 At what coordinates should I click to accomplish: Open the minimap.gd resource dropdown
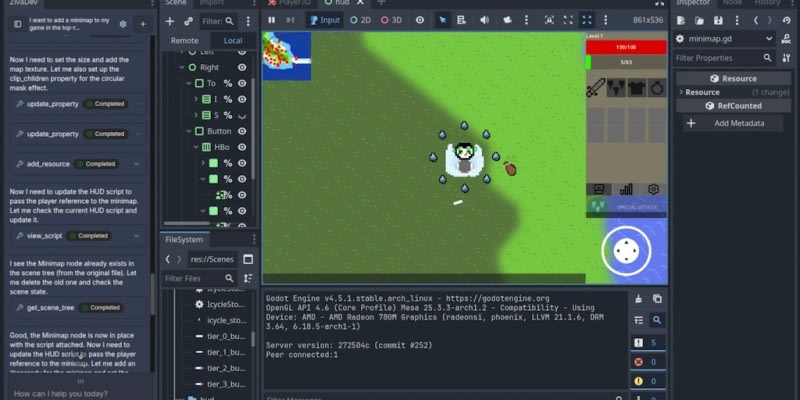769,39
